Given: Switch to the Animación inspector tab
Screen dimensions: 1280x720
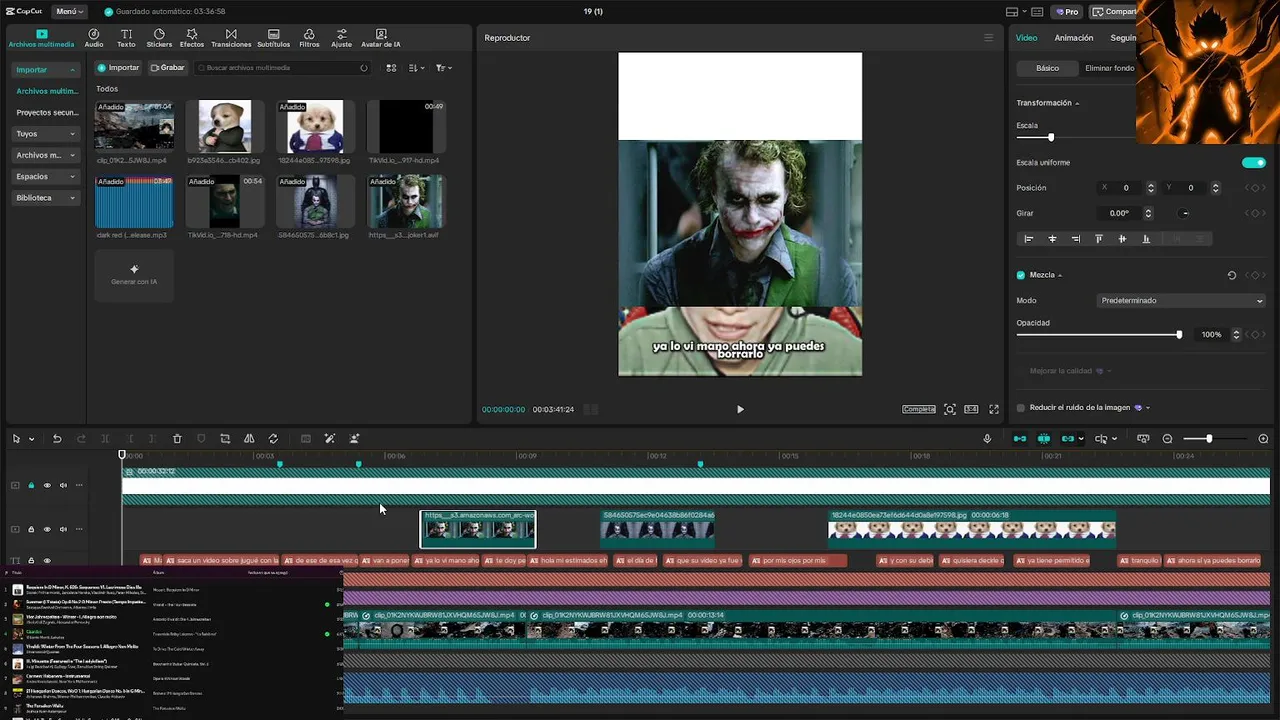Looking at the screenshot, I should point(1074,38).
